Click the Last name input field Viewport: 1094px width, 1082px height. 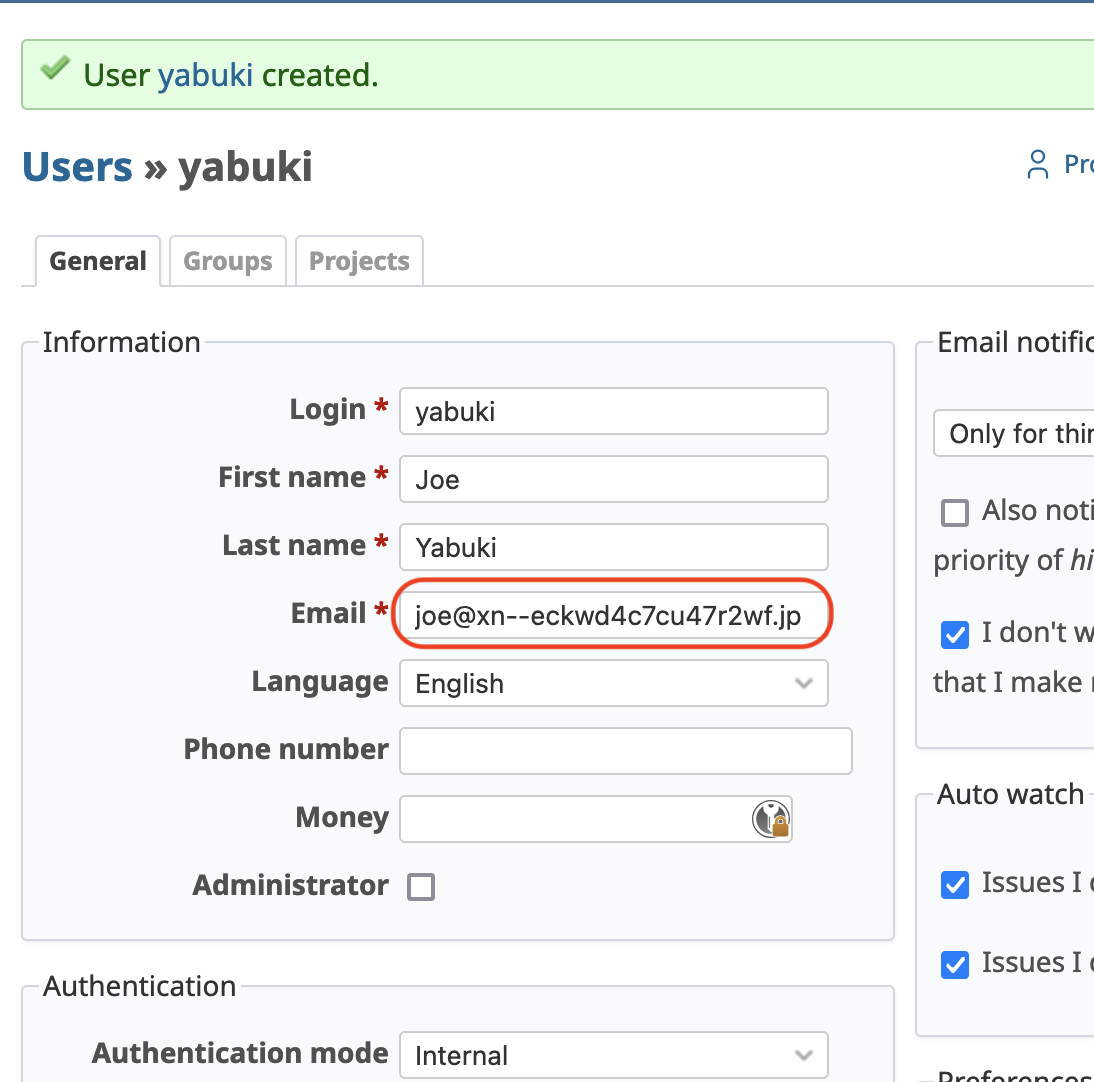coord(613,548)
